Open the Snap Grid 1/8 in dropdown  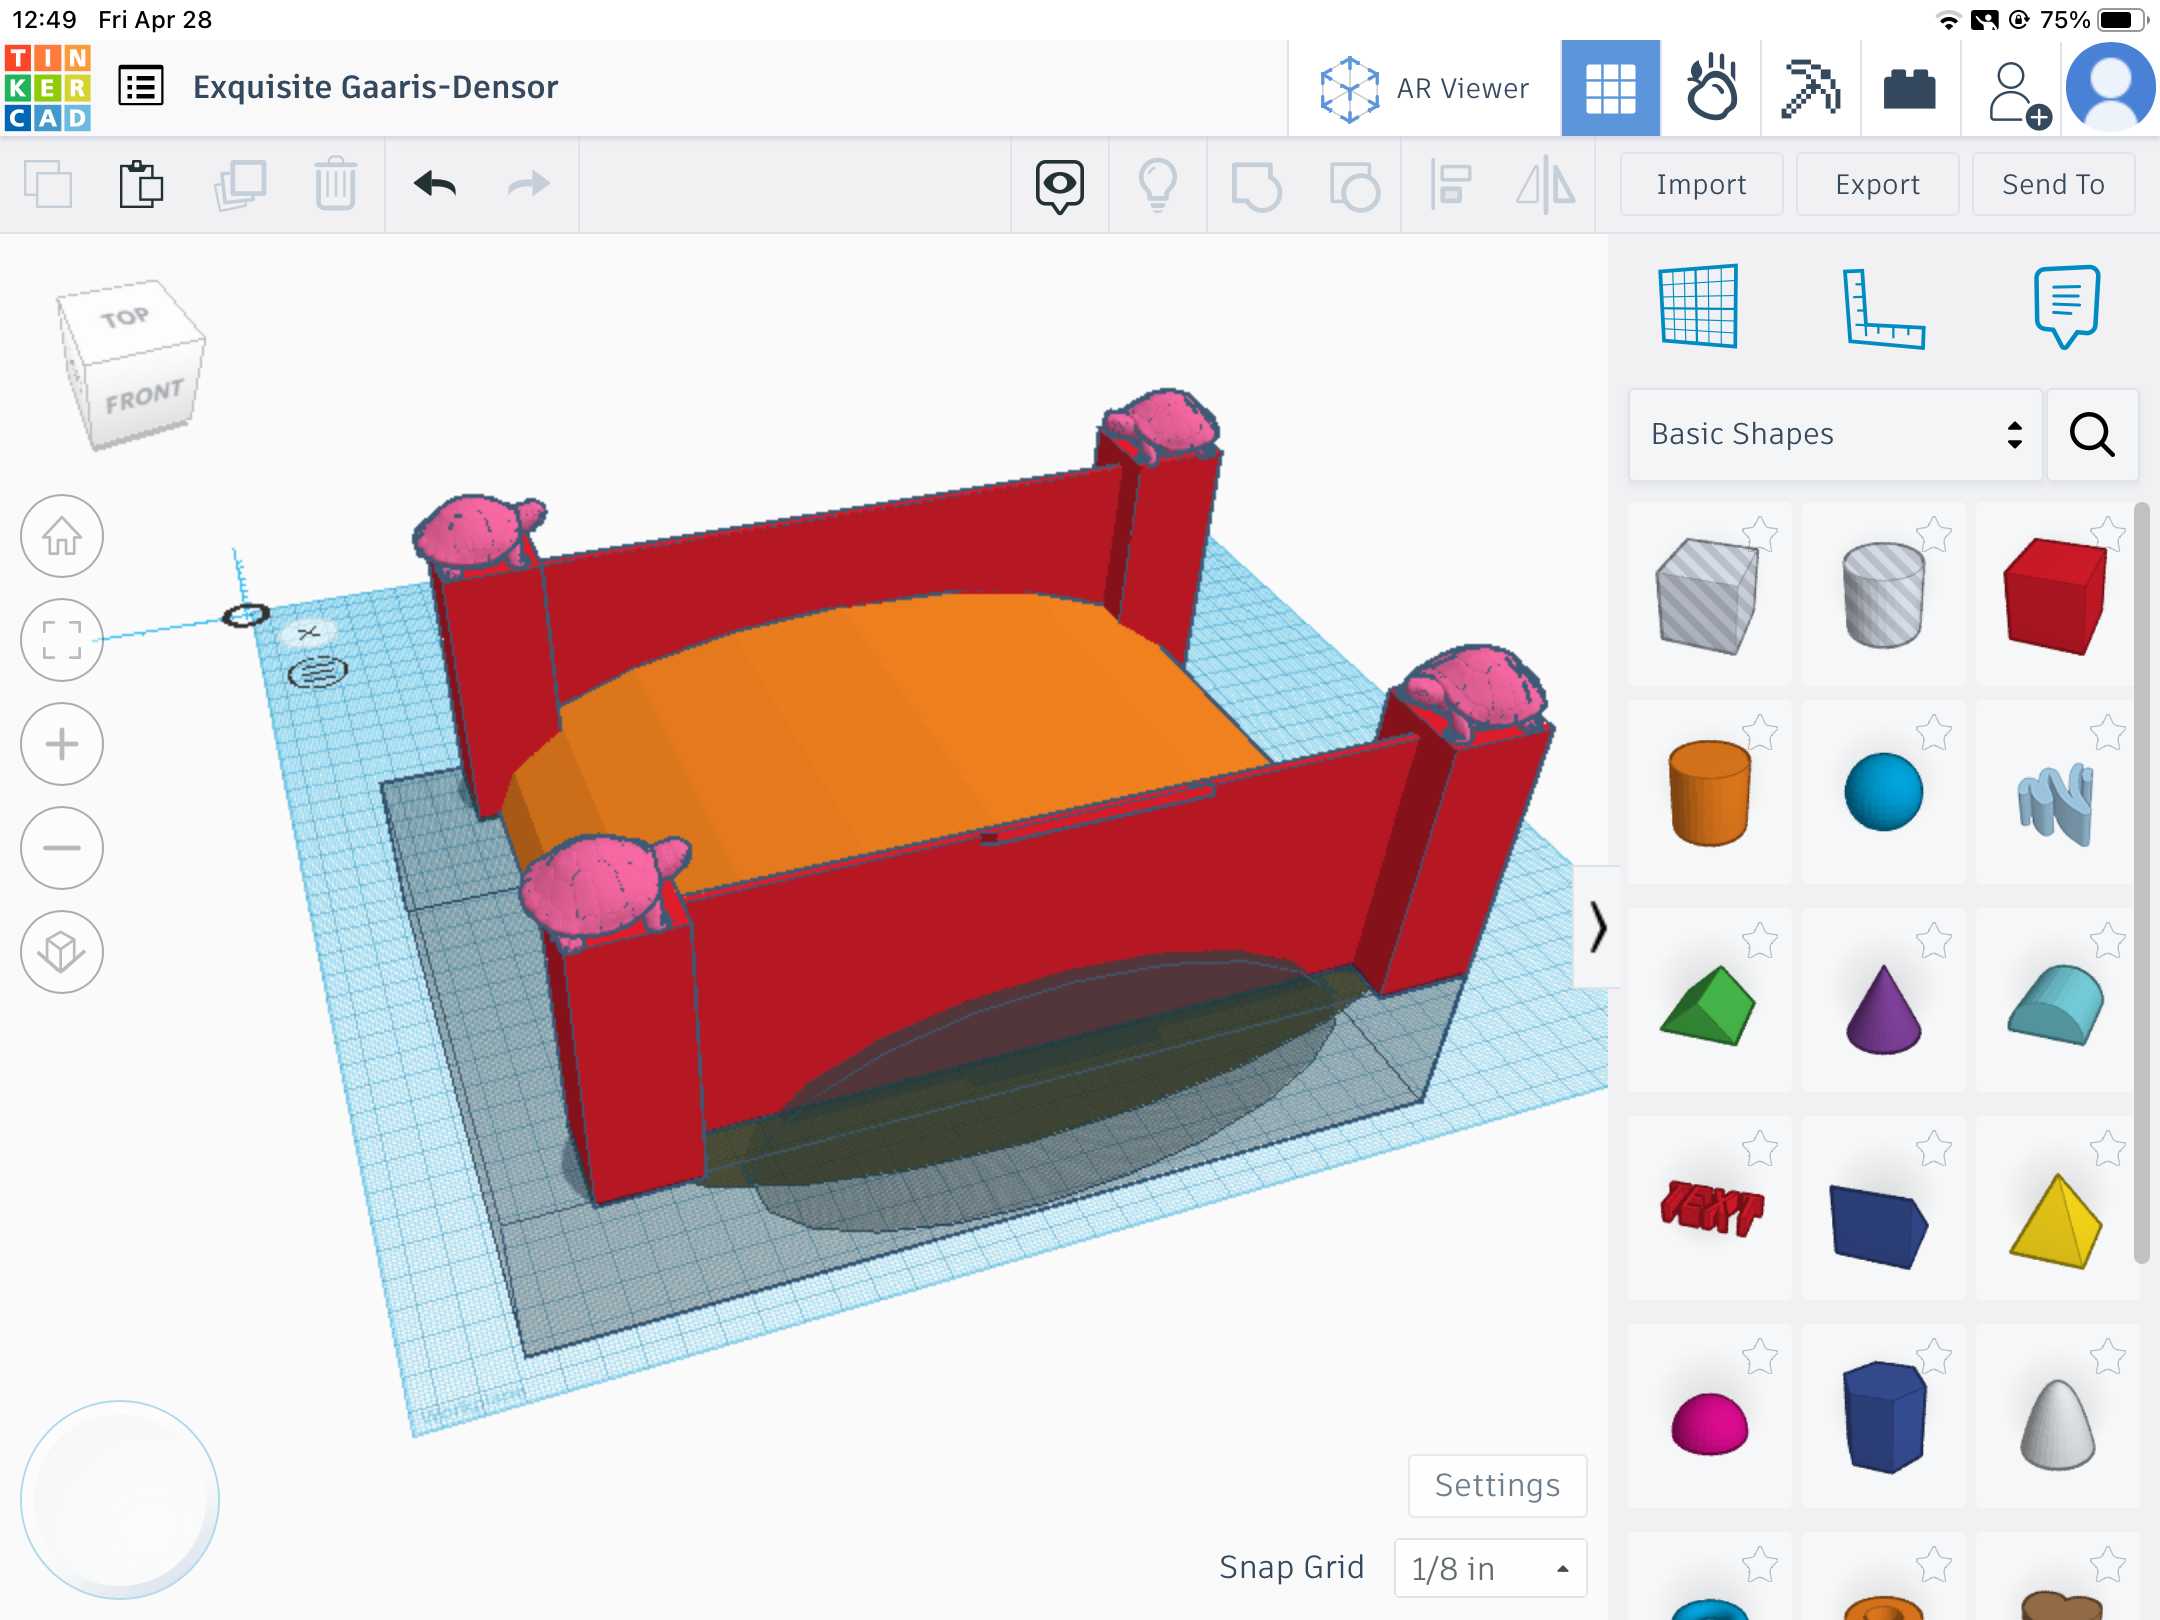click(1490, 1568)
